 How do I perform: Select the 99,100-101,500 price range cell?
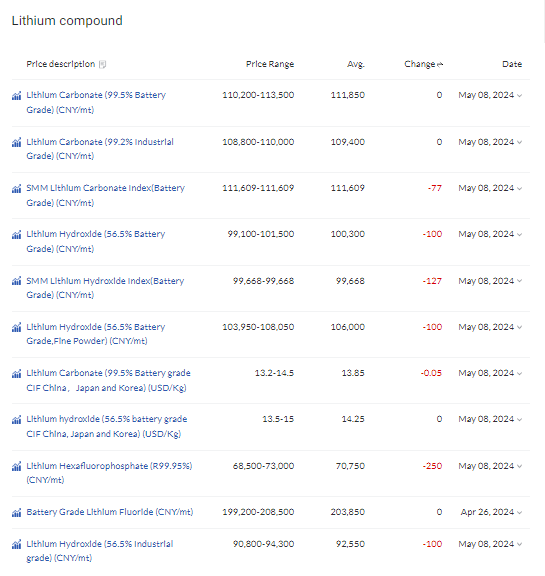[261, 234]
